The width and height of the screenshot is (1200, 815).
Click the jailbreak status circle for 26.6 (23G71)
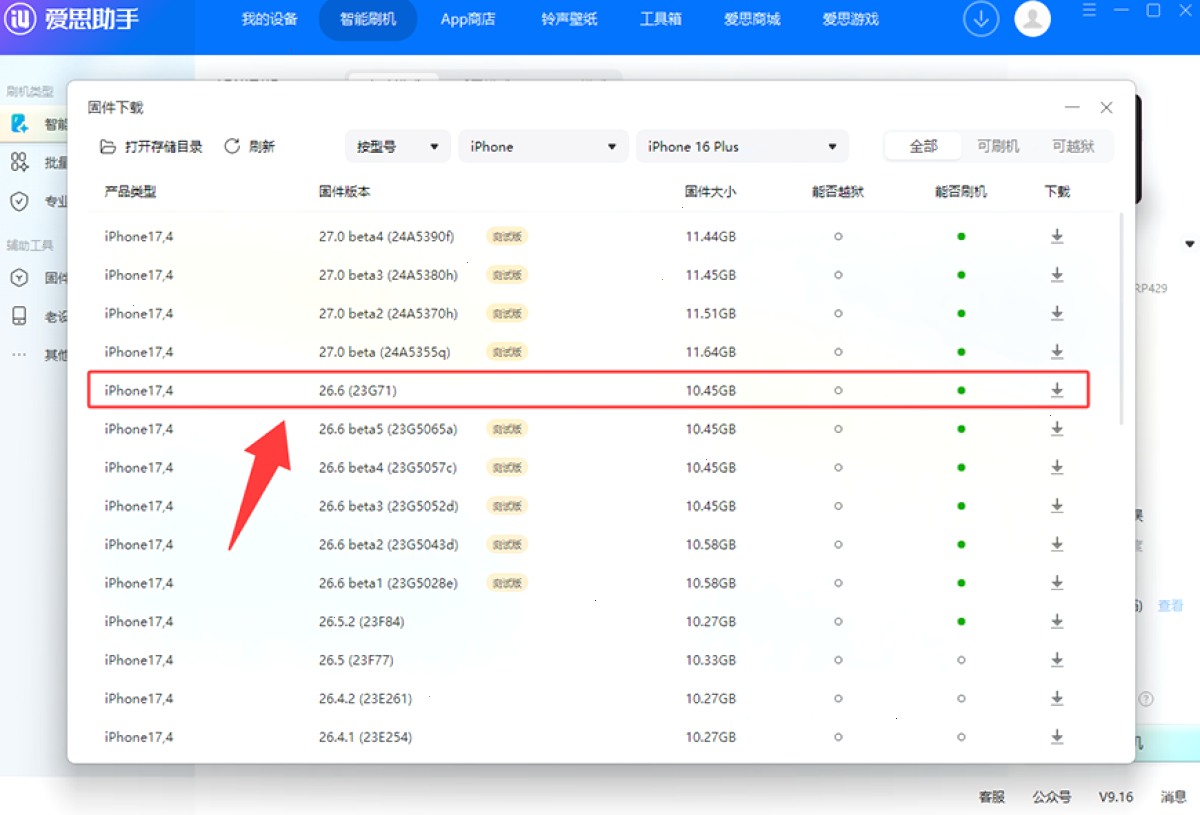[x=838, y=391]
